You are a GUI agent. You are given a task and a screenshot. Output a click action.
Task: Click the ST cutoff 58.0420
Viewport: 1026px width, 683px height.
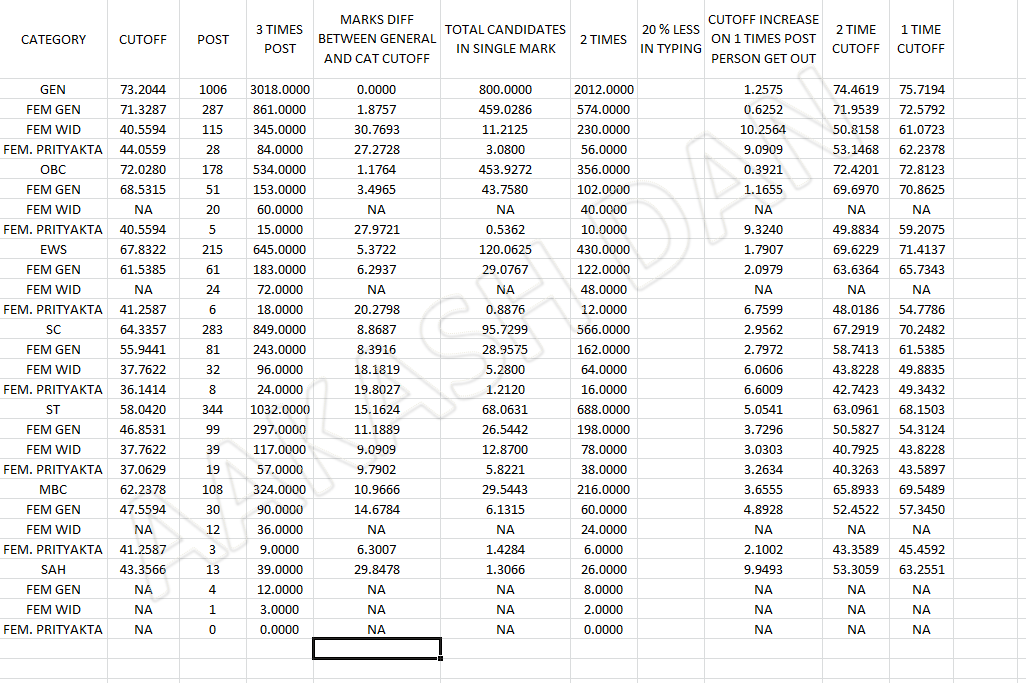tap(143, 410)
